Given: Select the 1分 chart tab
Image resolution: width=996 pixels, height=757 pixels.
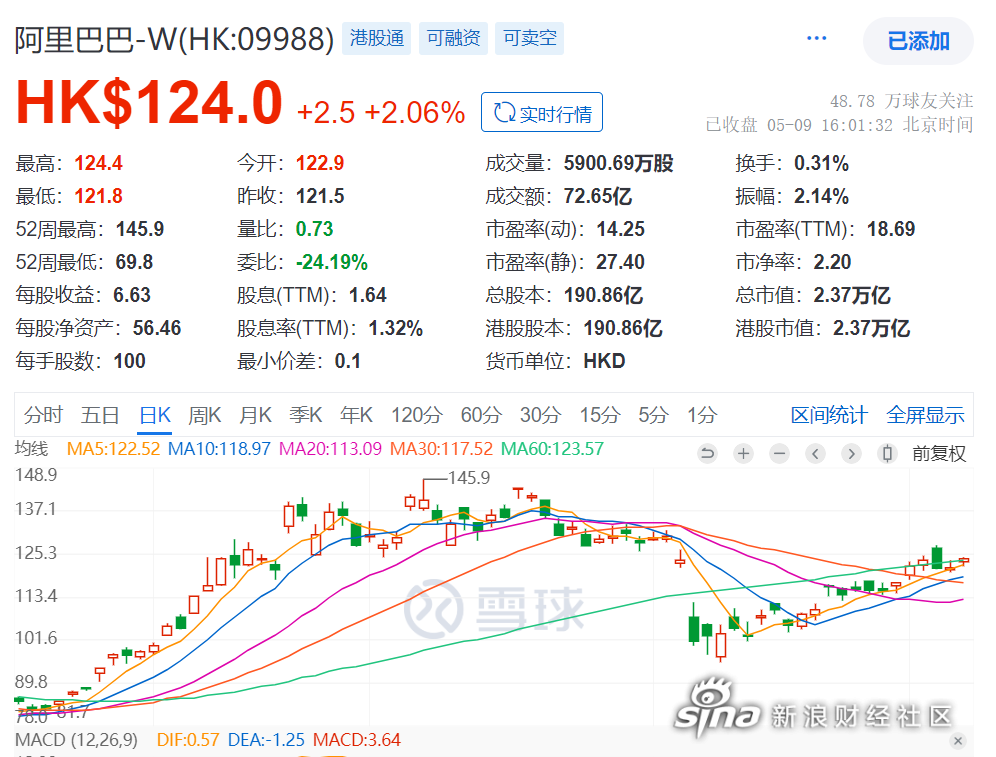Looking at the screenshot, I should [702, 415].
